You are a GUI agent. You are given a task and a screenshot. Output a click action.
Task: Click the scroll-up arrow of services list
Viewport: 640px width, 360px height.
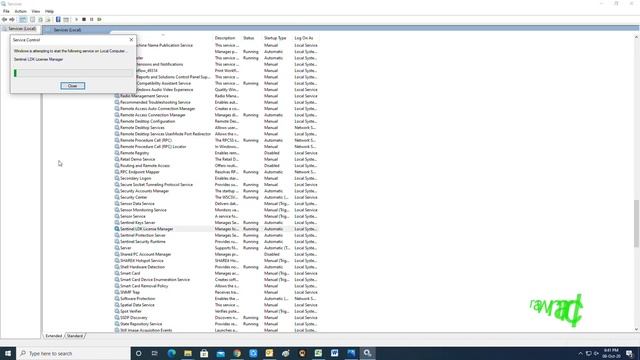coord(636,38)
